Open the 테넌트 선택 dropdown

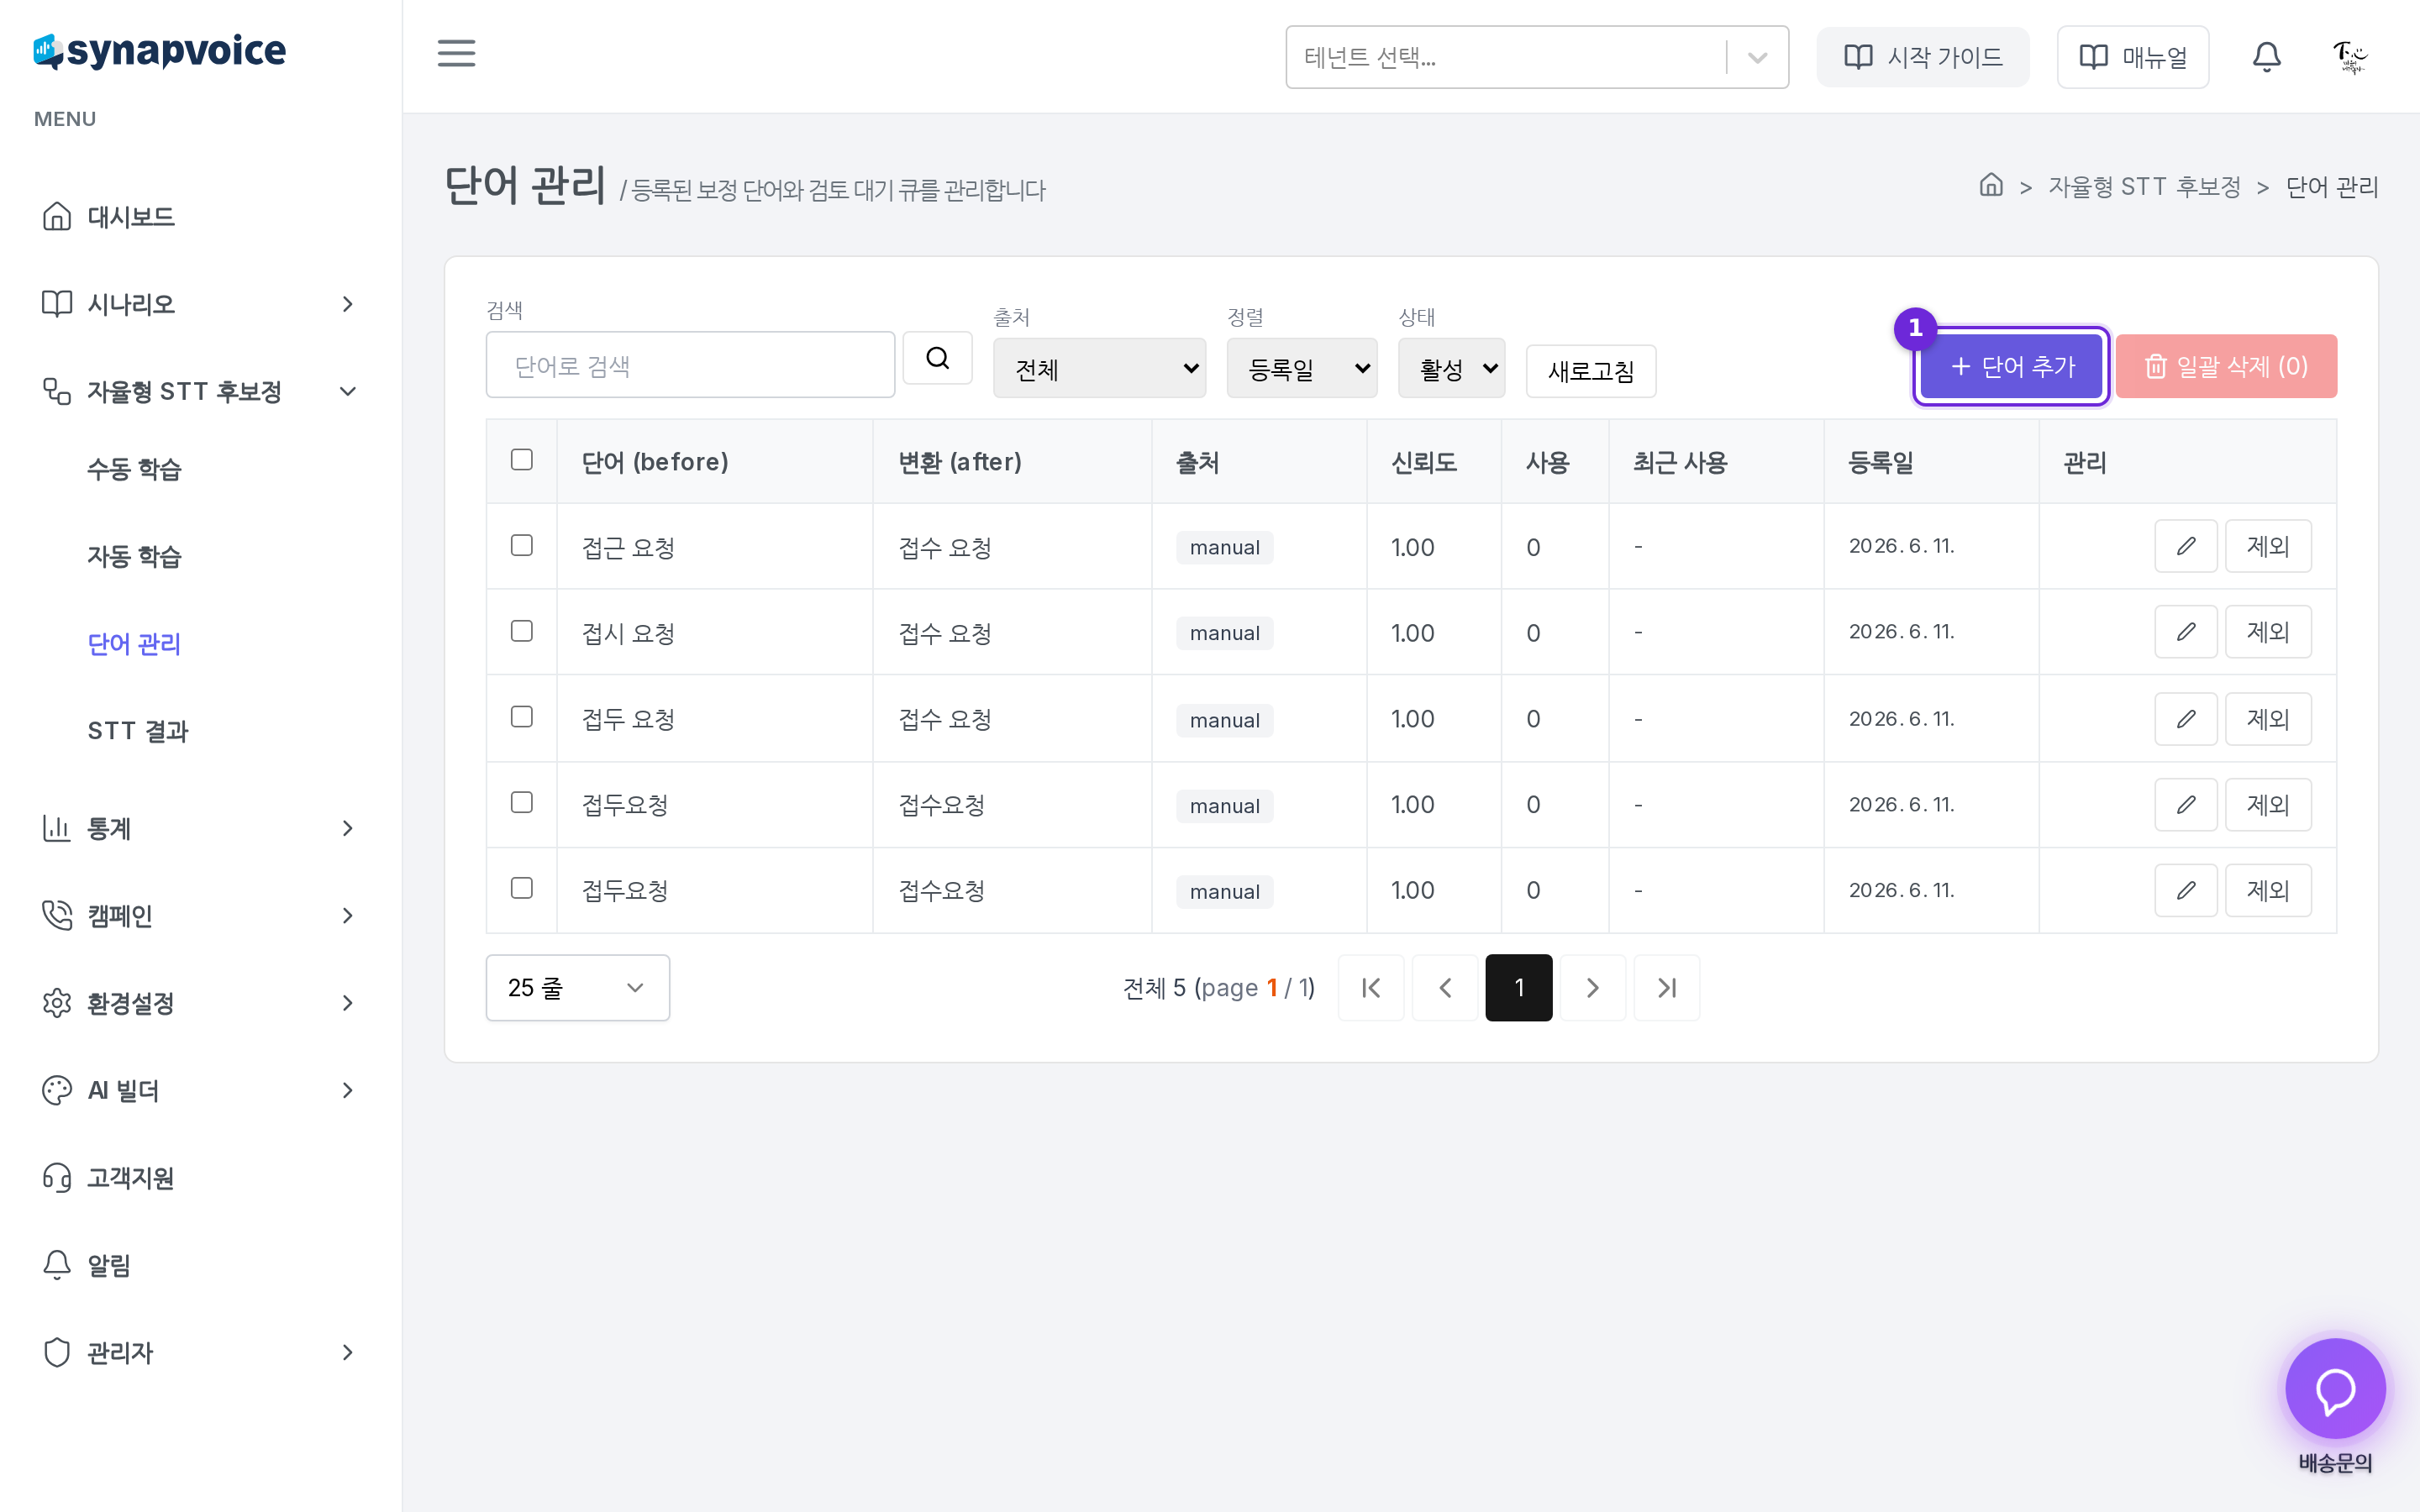click(1537, 57)
